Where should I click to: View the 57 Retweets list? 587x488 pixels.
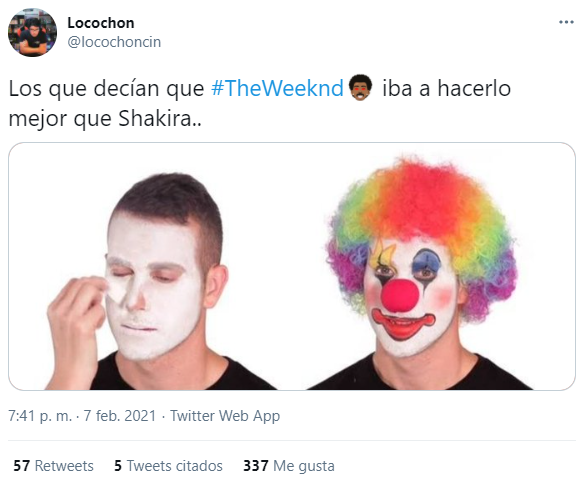point(54,466)
